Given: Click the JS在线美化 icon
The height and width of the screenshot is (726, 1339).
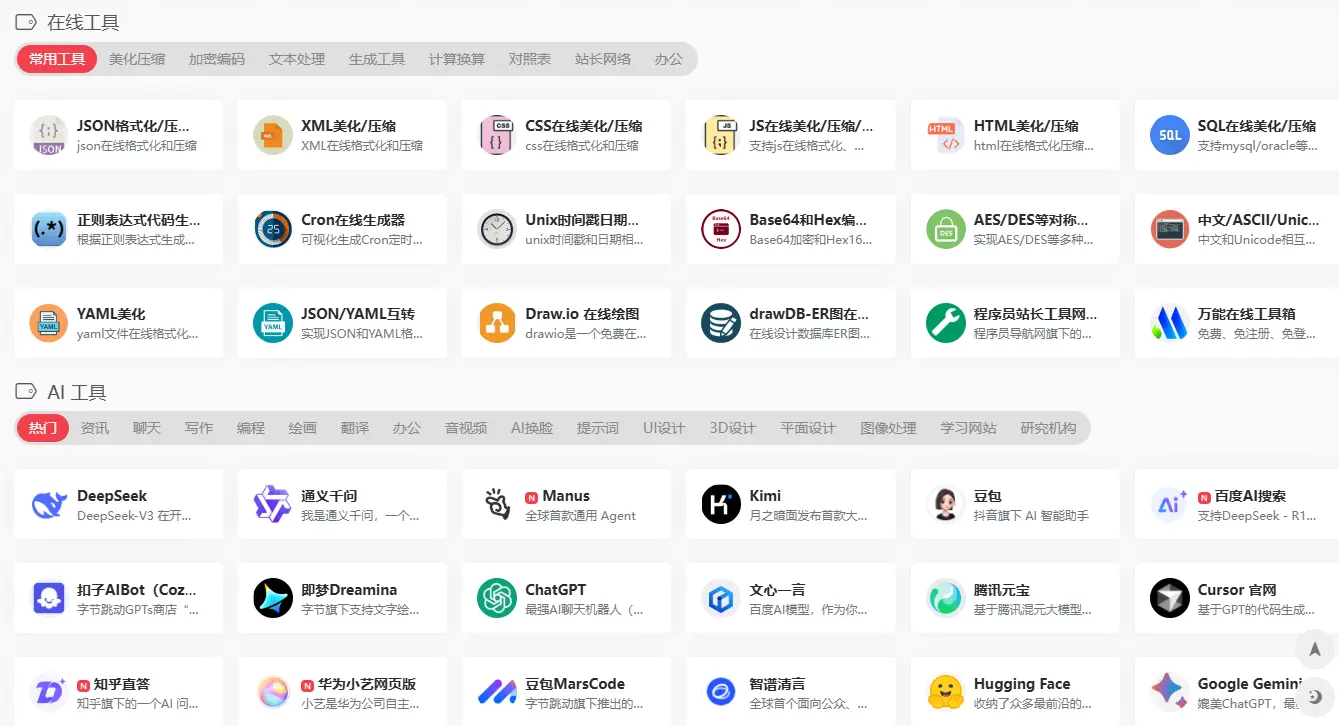Looking at the screenshot, I should (x=721, y=135).
